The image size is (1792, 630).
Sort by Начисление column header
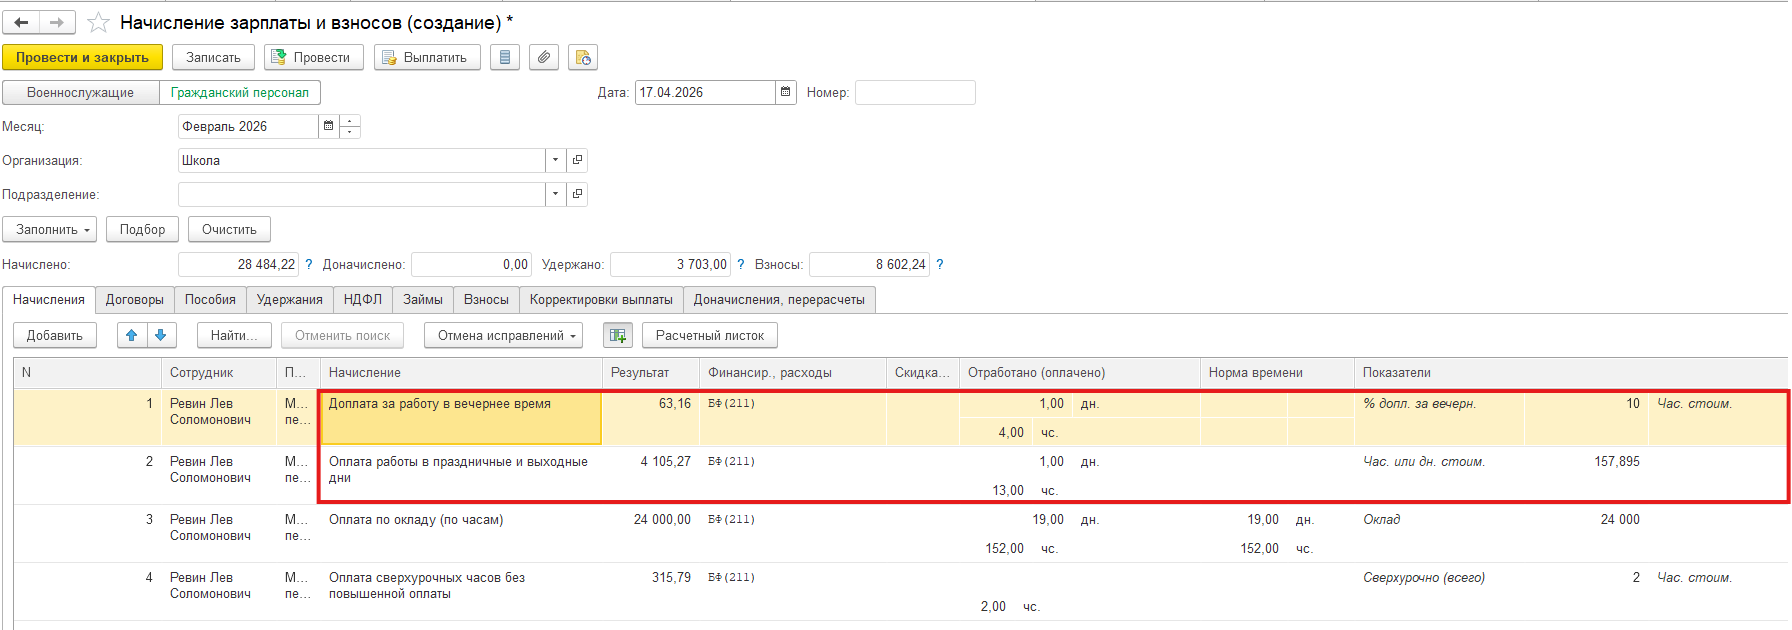click(460, 372)
